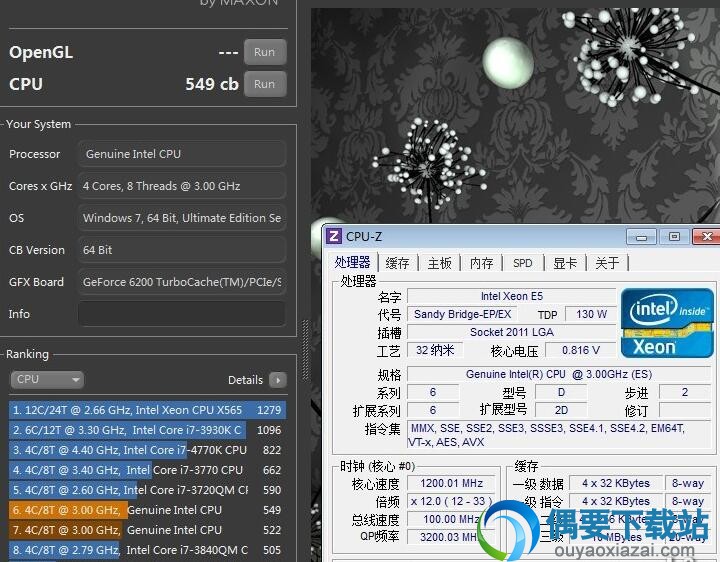This screenshot has width=720, height=562.
Task: Open the CPU ranking dropdown
Action: click(47, 380)
